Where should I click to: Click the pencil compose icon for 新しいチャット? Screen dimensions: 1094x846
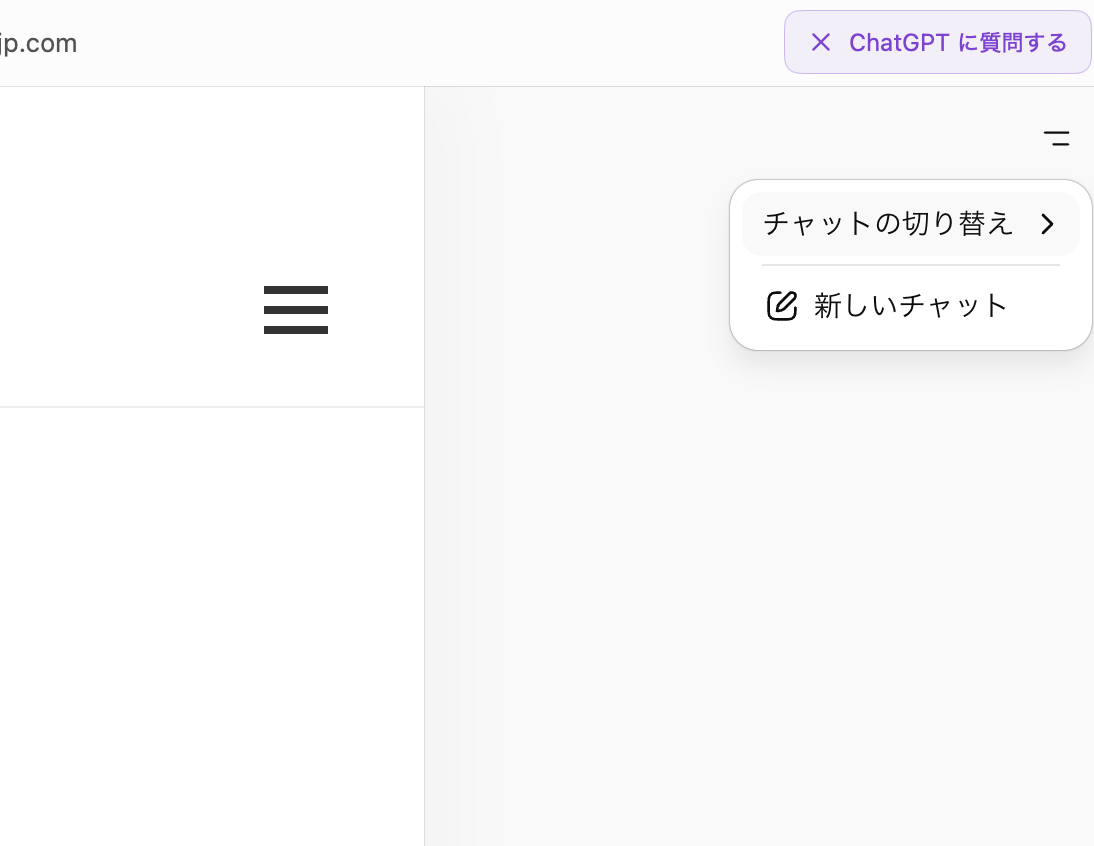click(x=782, y=306)
